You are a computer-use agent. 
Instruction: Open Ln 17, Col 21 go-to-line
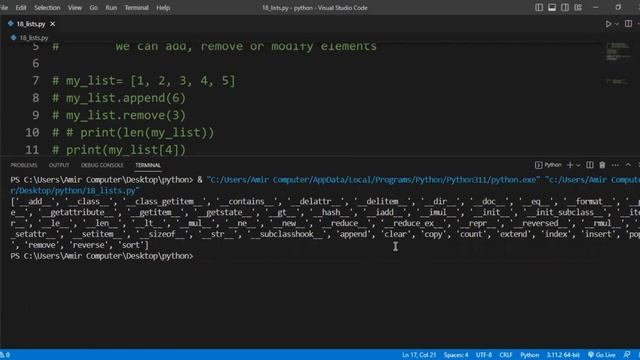click(x=419, y=355)
